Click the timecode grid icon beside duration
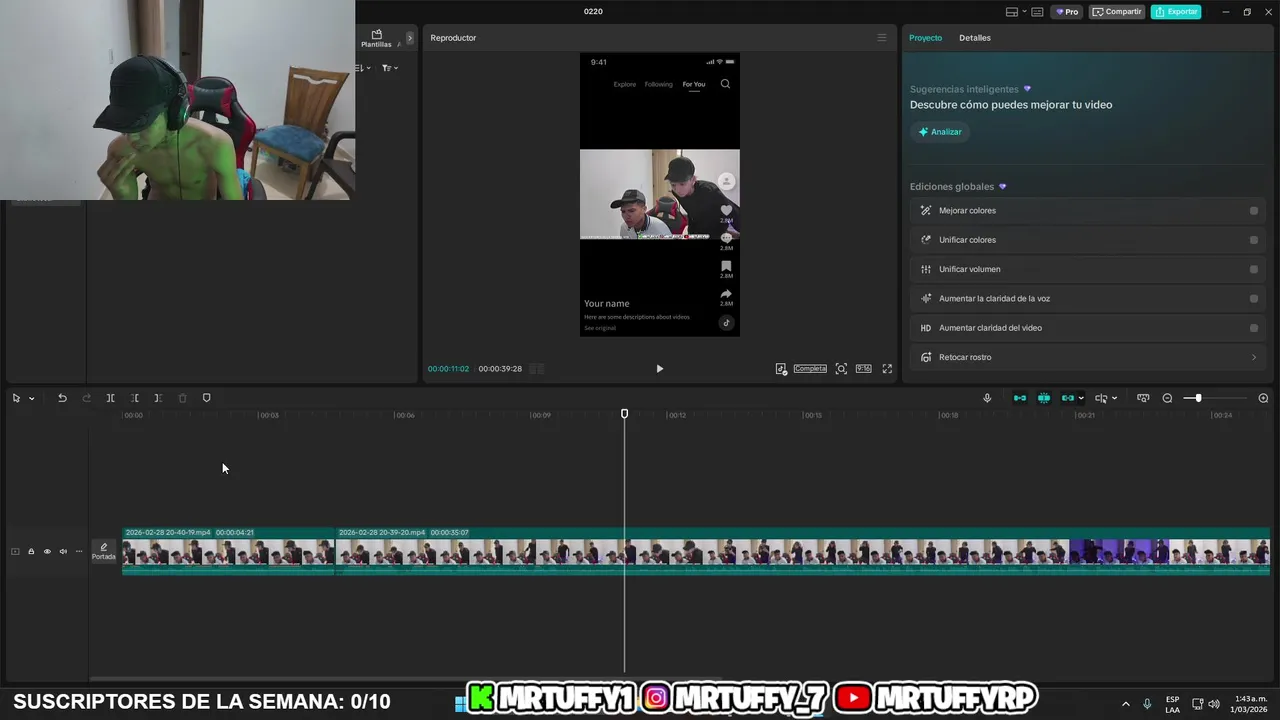The image size is (1280, 720). click(x=536, y=369)
